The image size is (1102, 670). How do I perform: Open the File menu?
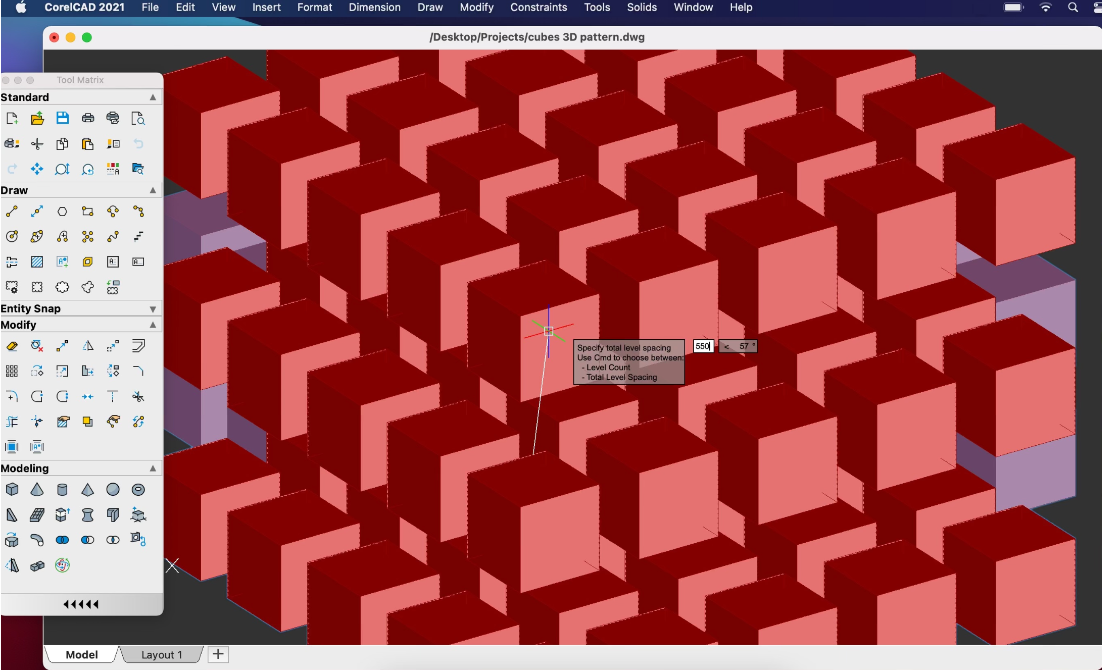150,7
